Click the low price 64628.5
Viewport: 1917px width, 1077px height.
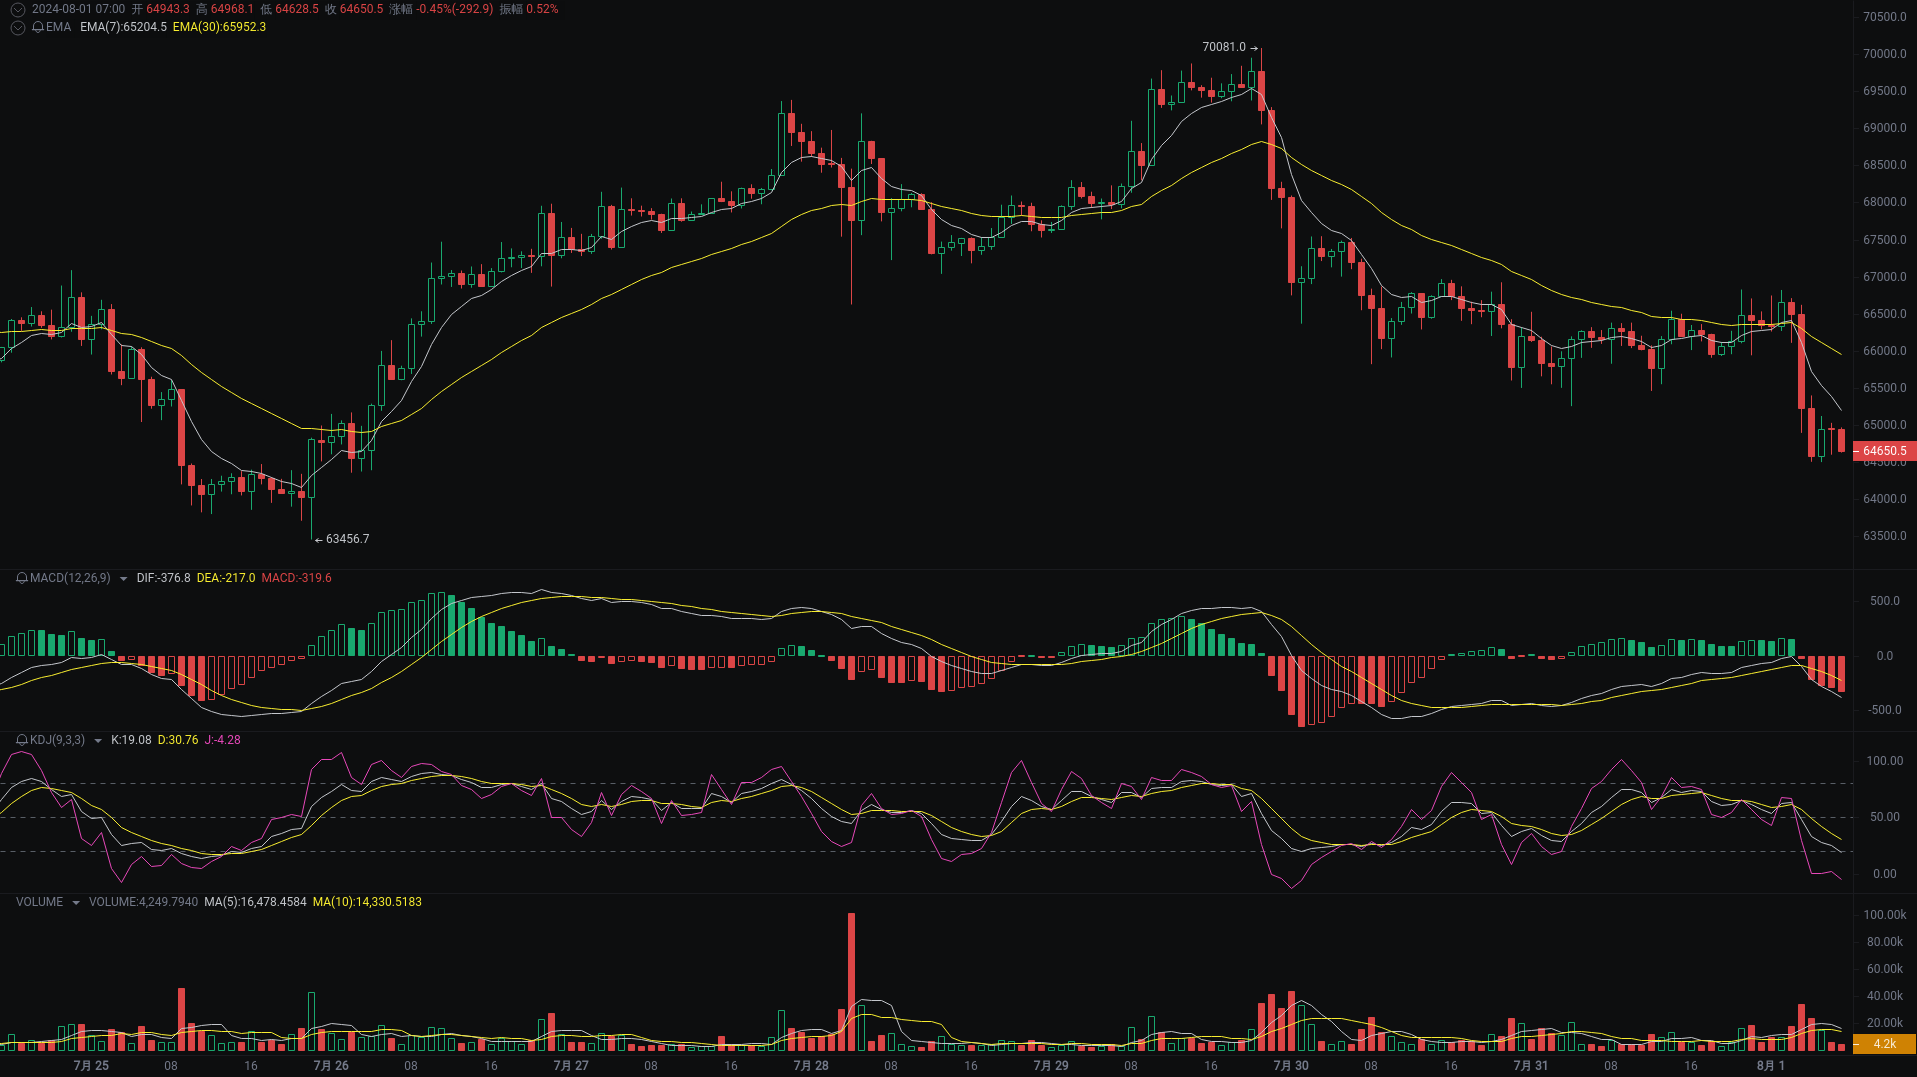pyautogui.click(x=297, y=9)
